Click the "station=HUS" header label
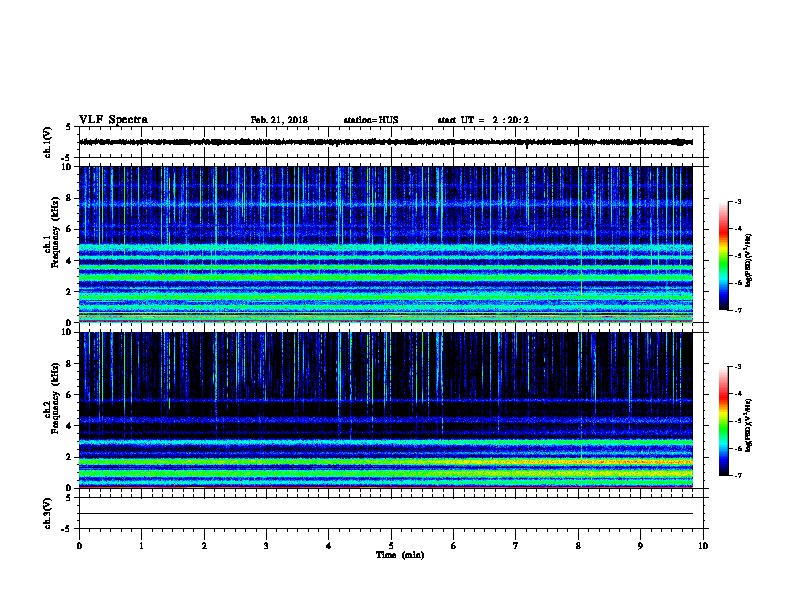 (x=371, y=120)
